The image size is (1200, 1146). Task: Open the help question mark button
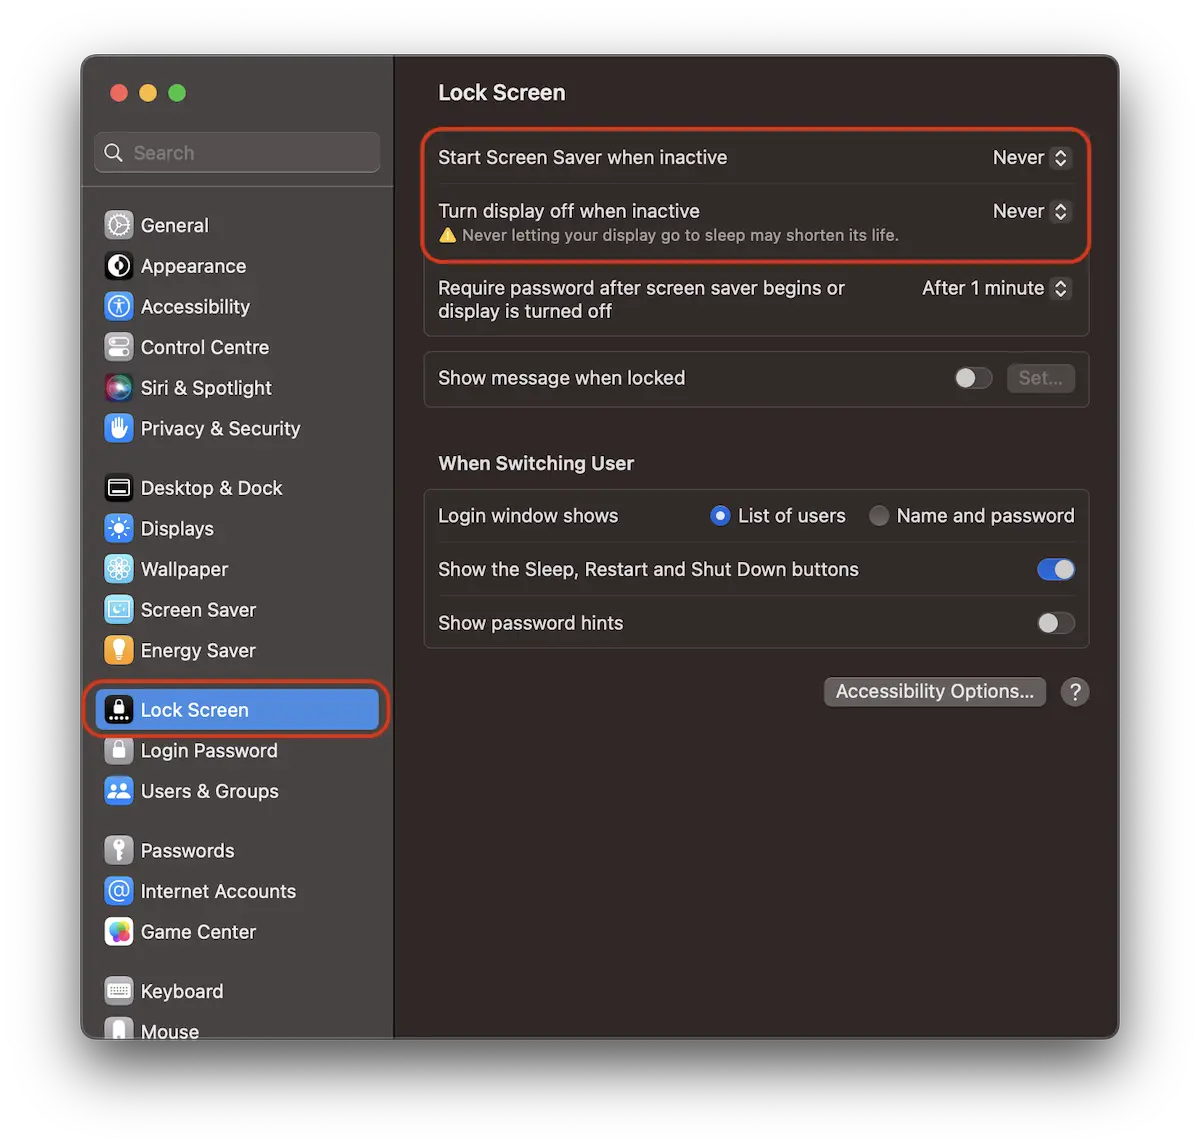pos(1075,692)
